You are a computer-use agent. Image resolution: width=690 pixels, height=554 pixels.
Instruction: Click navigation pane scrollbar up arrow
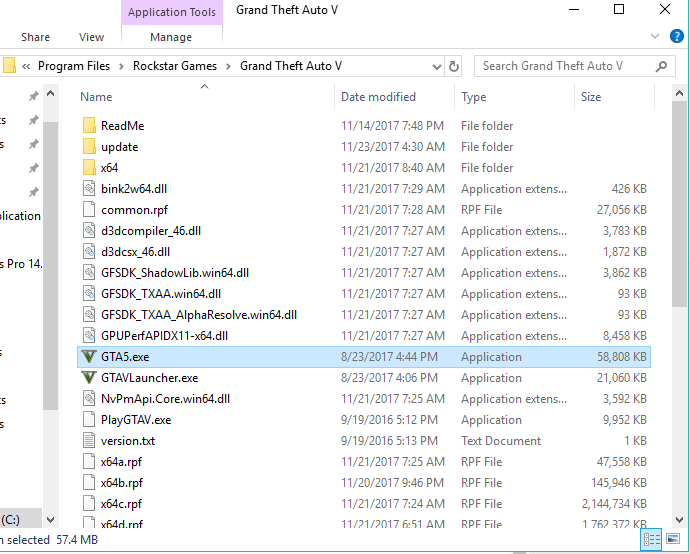pos(51,93)
